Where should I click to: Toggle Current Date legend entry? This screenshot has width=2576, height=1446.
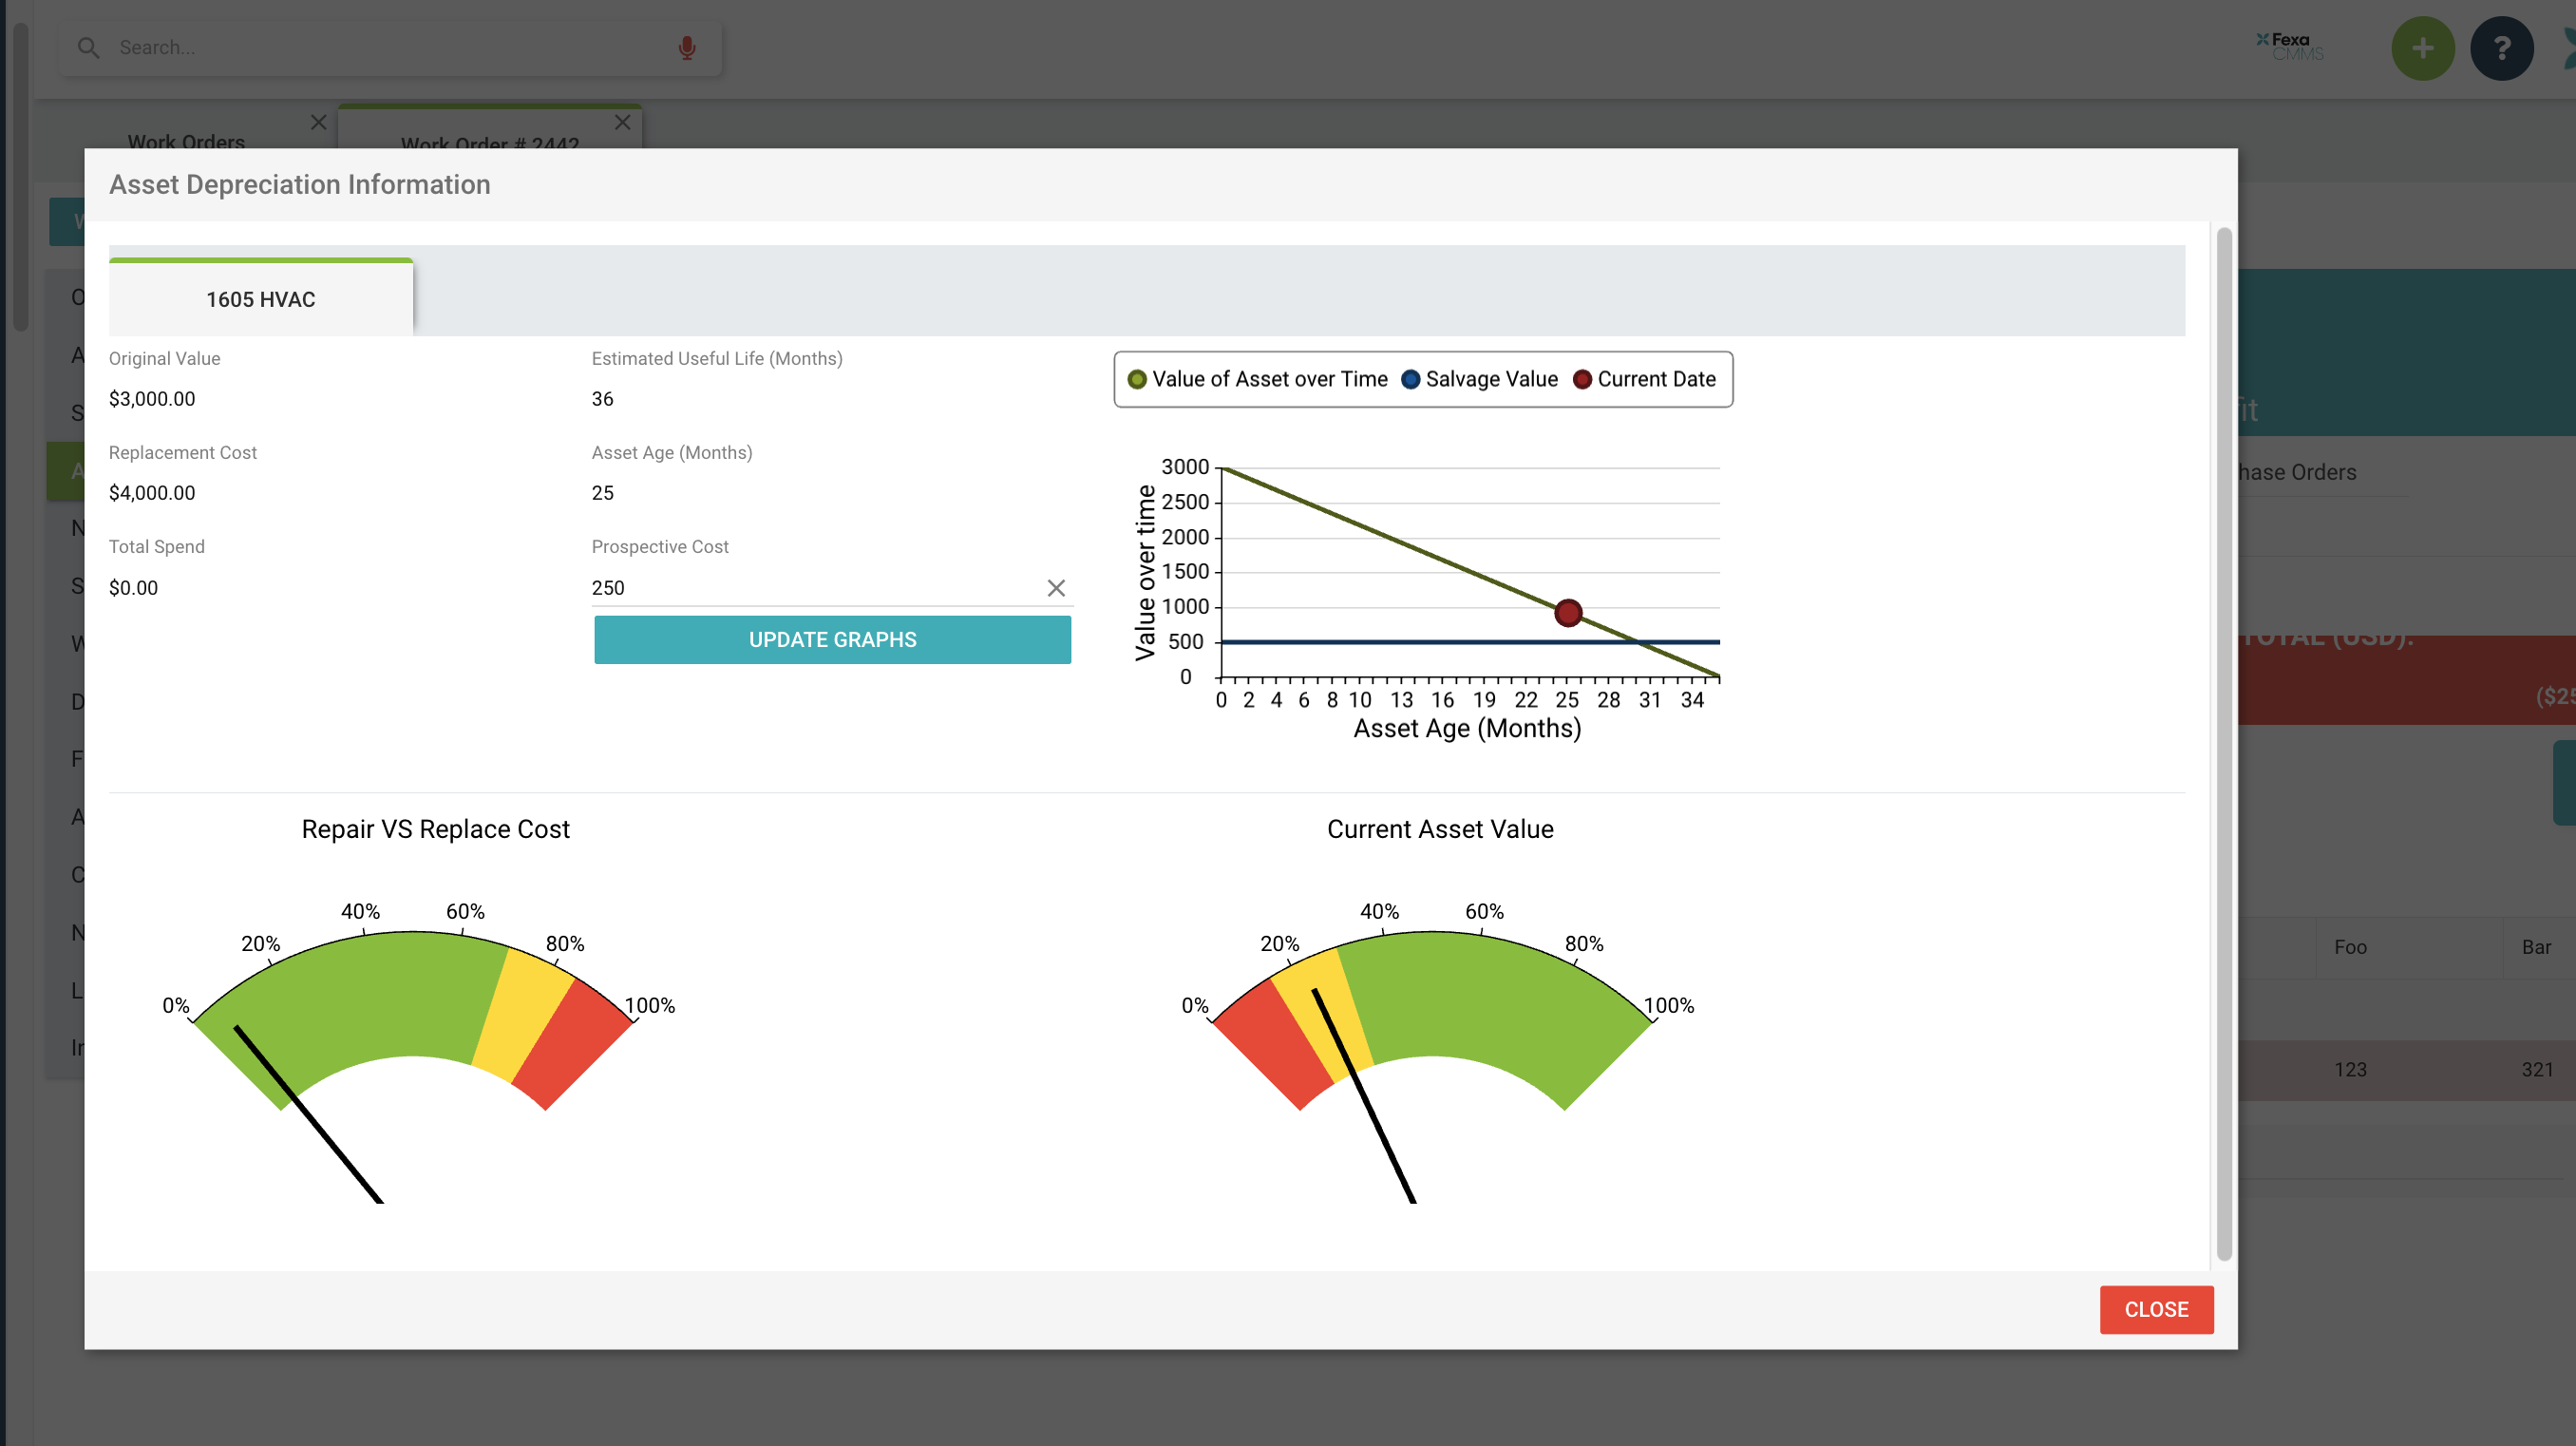(1644, 379)
